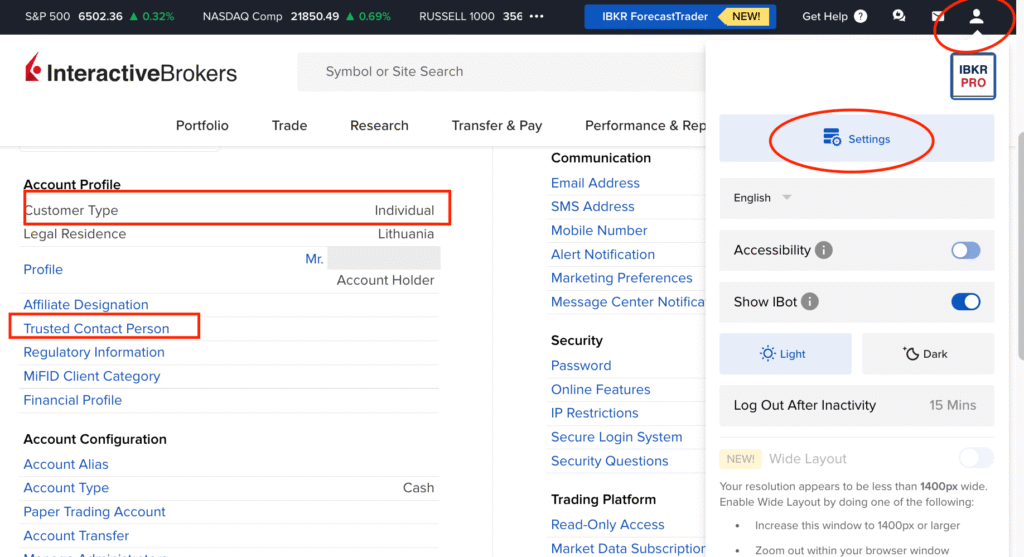Click the Get Help question mark icon
This screenshot has height=557, width=1024.
click(861, 16)
